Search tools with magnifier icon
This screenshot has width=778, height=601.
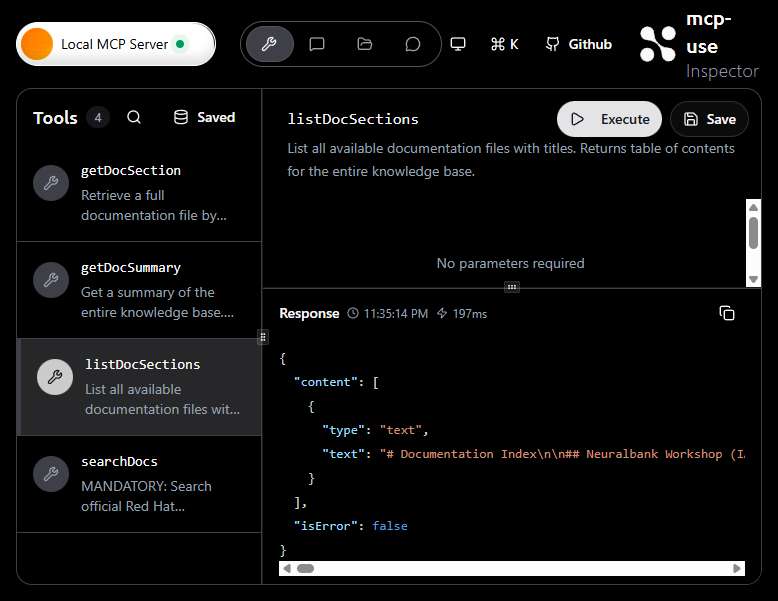pyautogui.click(x=133, y=117)
